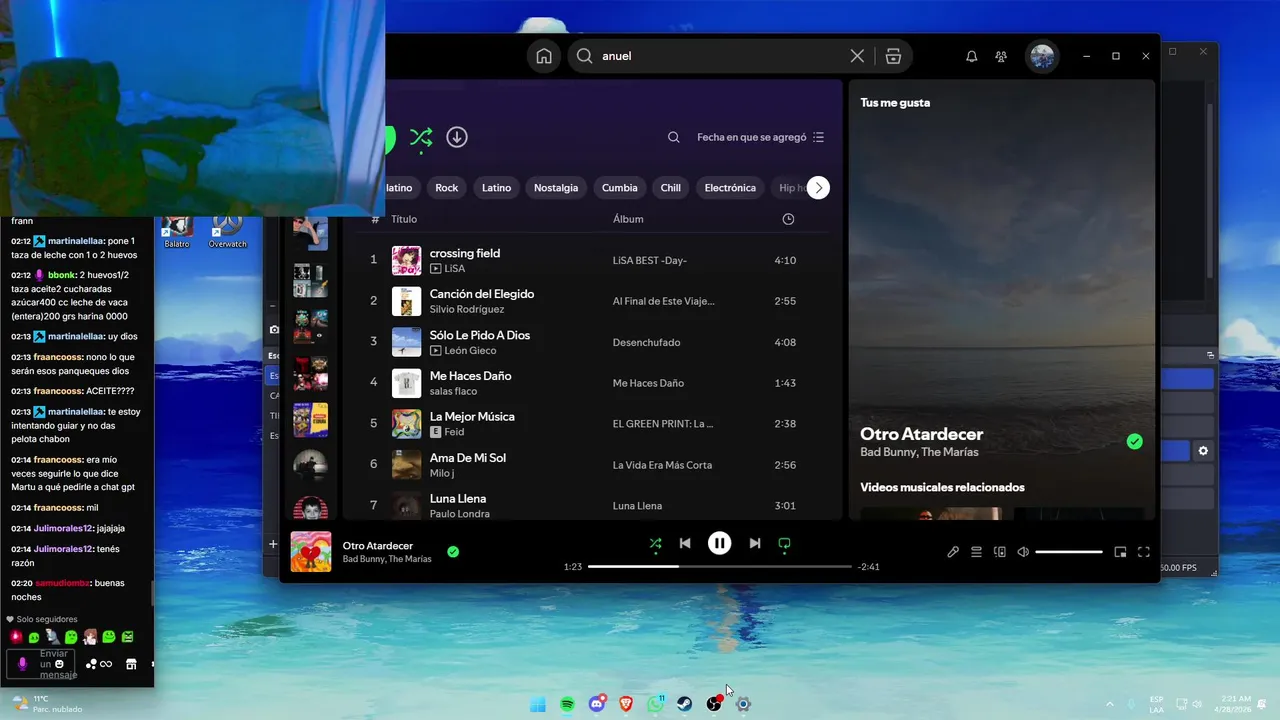Click the plus icon in library sidebar
Image resolution: width=1280 pixels, height=720 pixels.
pyautogui.click(x=273, y=544)
